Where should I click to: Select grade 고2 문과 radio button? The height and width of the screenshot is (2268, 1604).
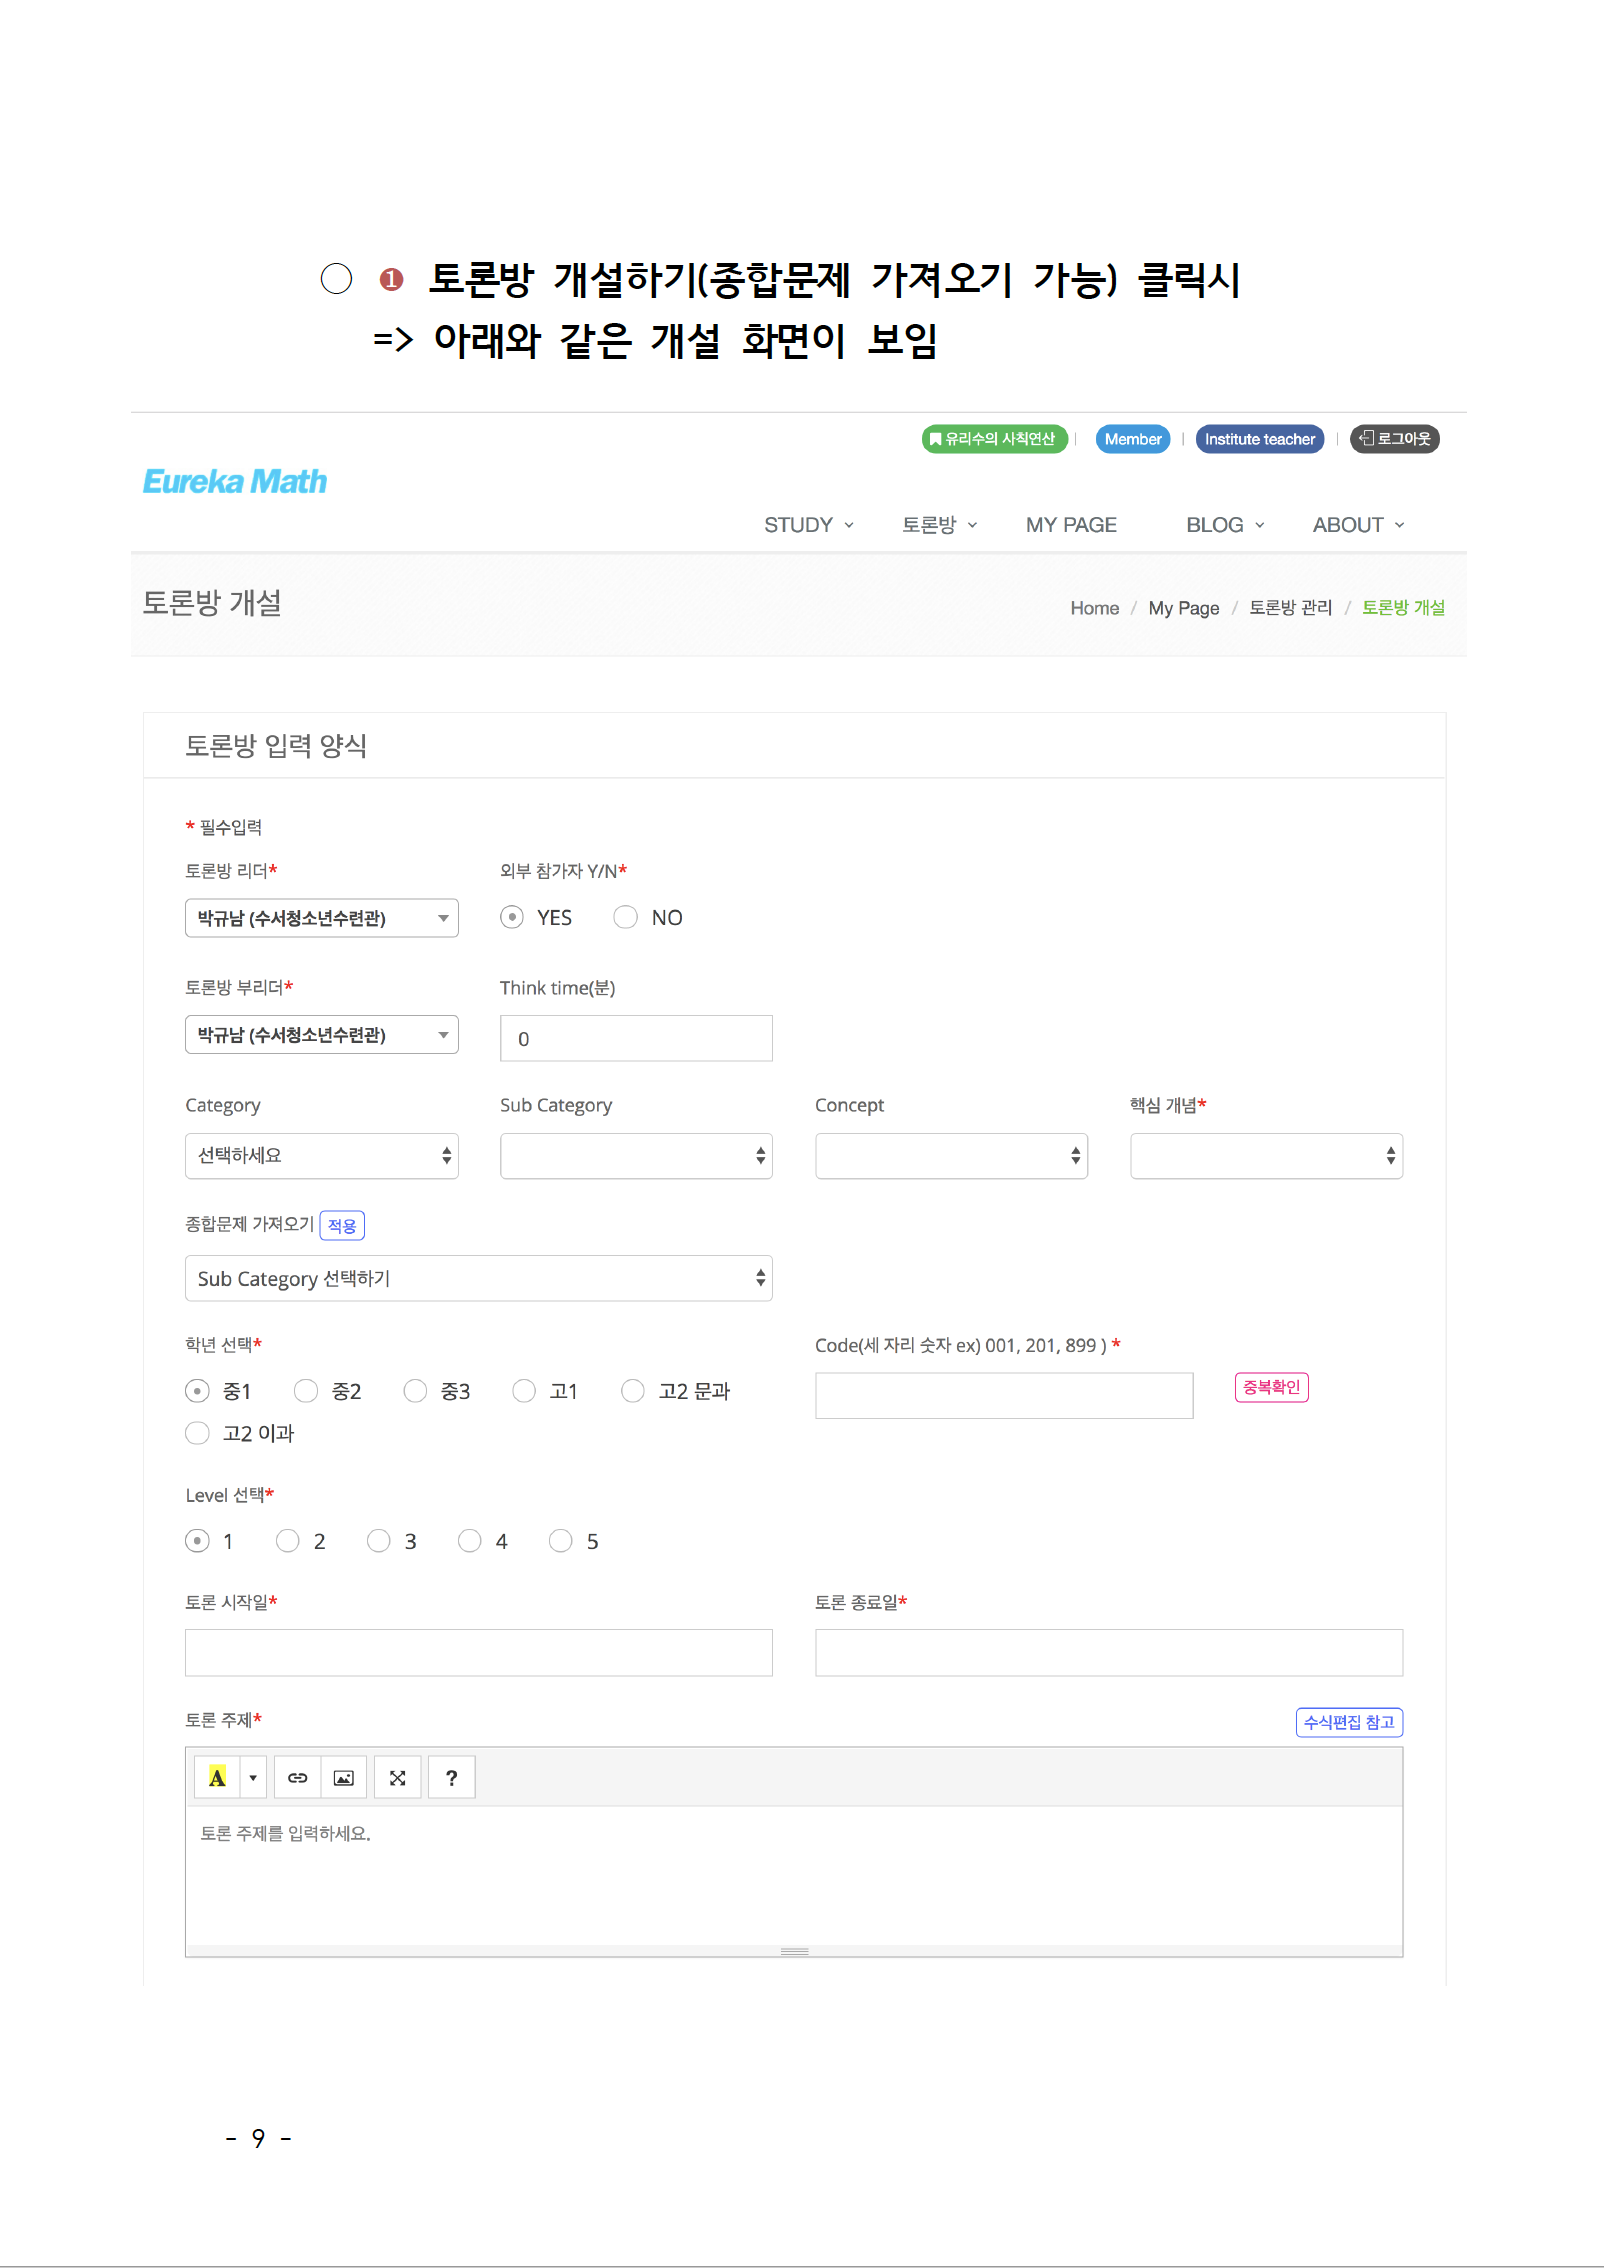point(633,1391)
